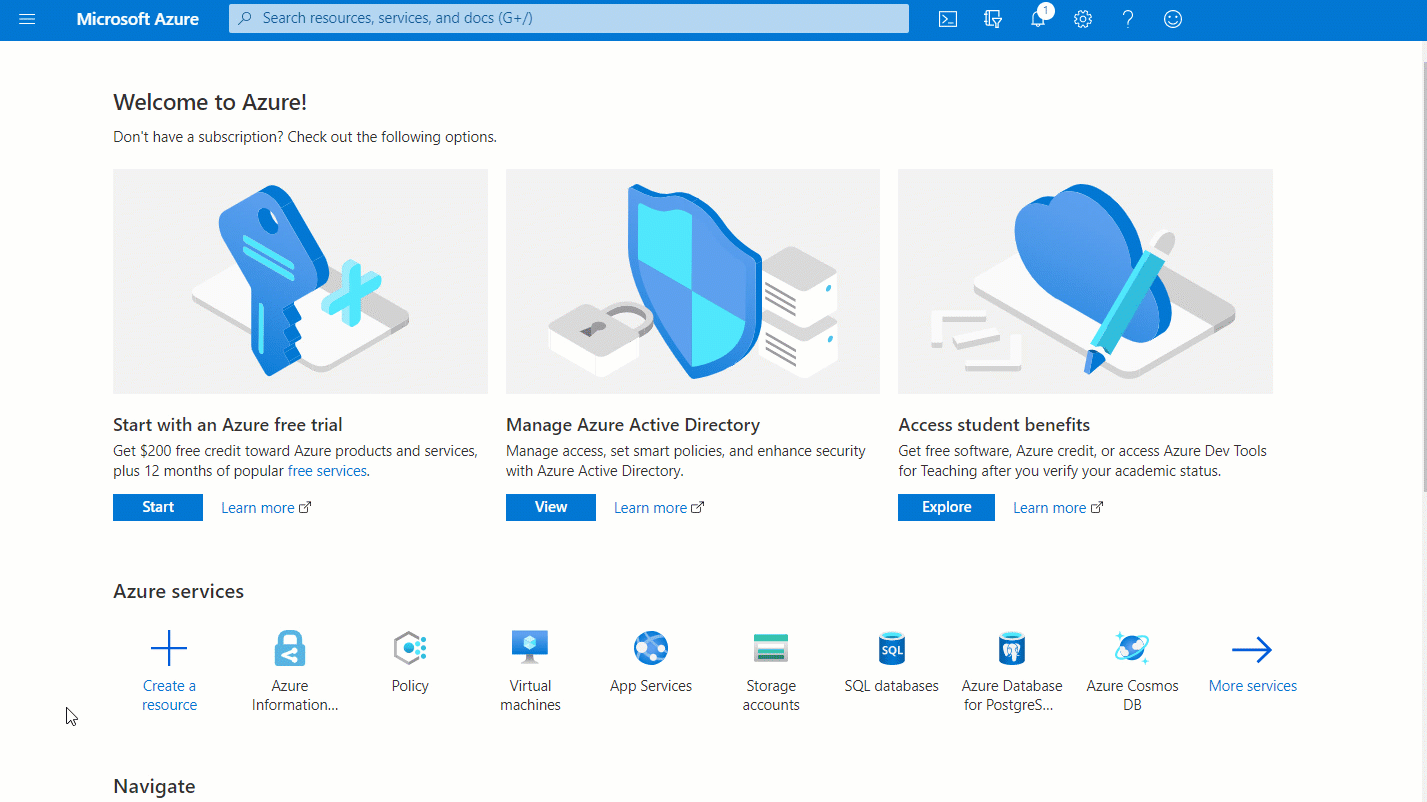
Task: Click the Explore student benefits button
Action: [946, 507]
